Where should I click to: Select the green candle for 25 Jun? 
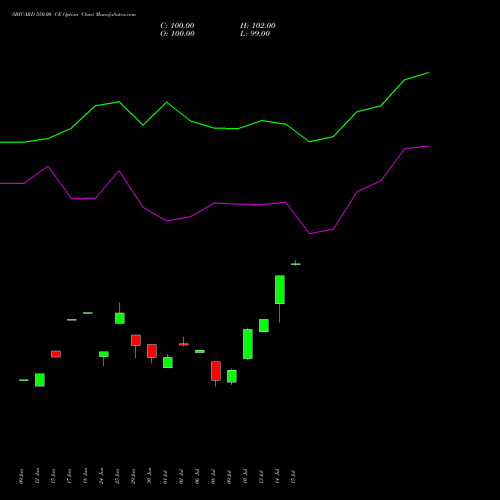pyautogui.click(x=120, y=318)
